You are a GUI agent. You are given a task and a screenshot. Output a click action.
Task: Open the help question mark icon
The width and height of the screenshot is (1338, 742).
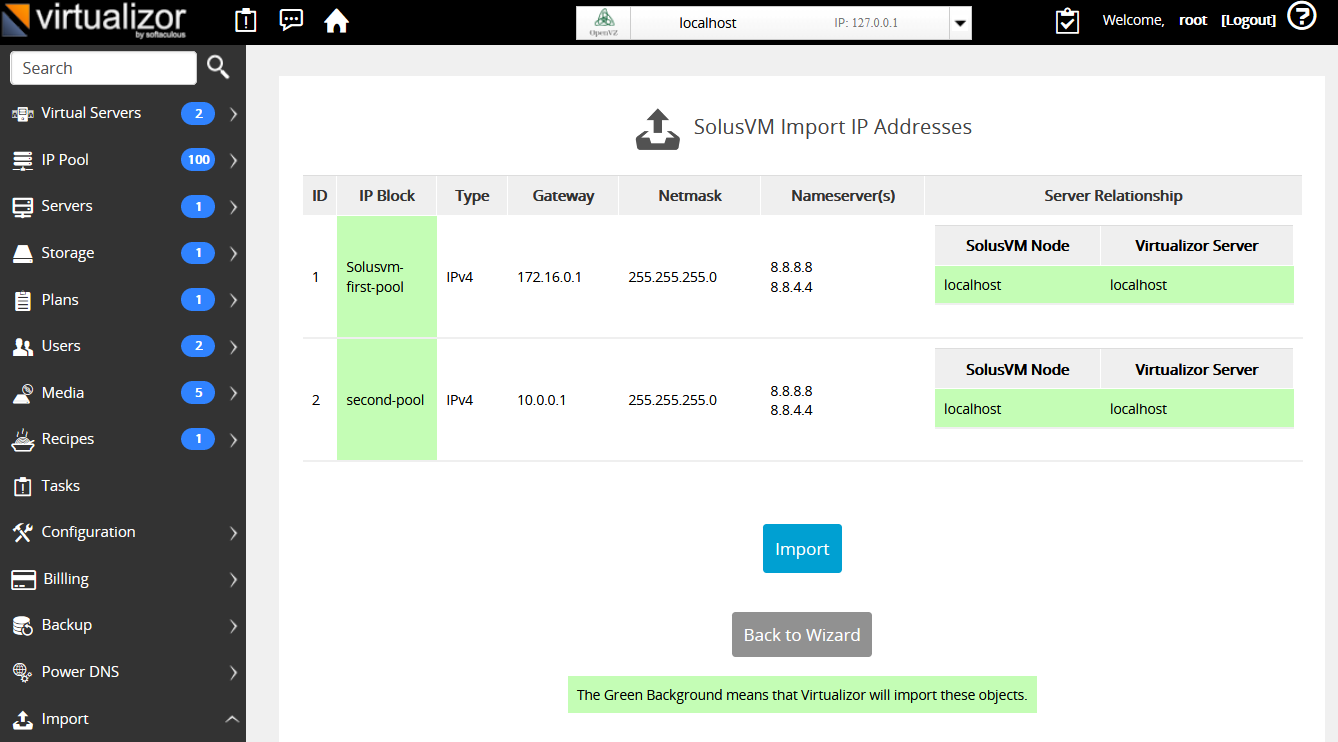coord(1301,16)
